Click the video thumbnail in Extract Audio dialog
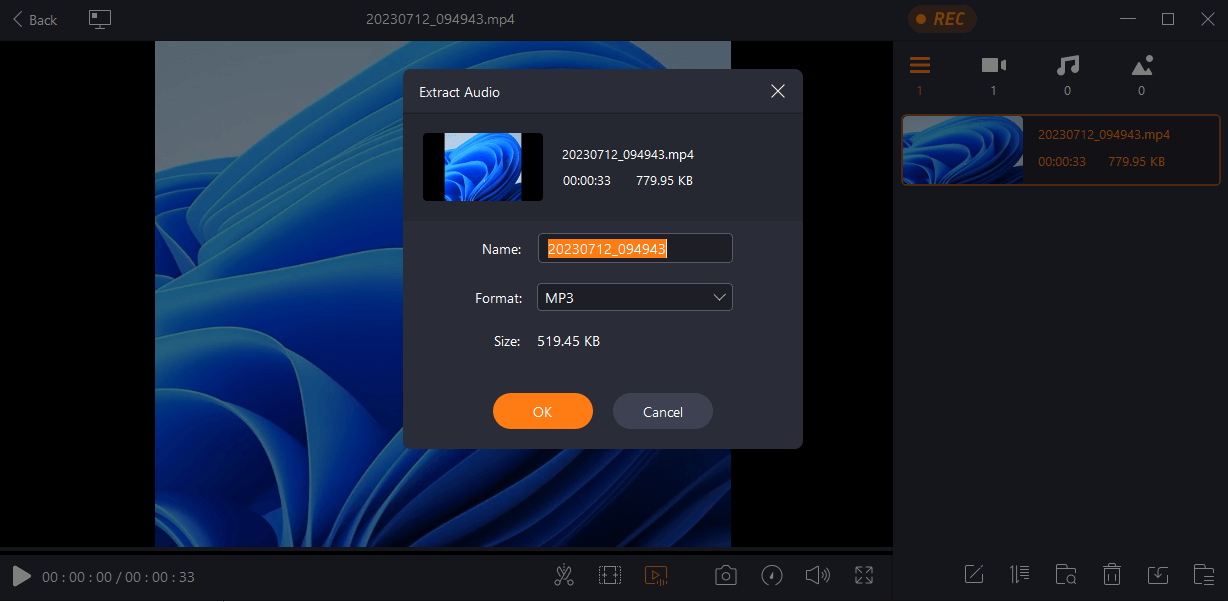Screen dimensions: 1228x602 coord(483,167)
